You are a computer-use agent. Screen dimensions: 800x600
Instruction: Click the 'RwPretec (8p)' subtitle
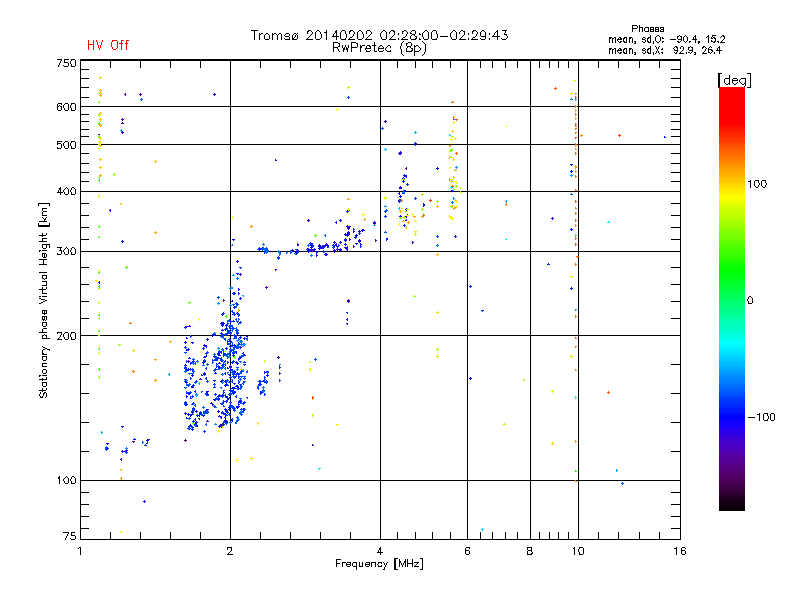[379, 48]
